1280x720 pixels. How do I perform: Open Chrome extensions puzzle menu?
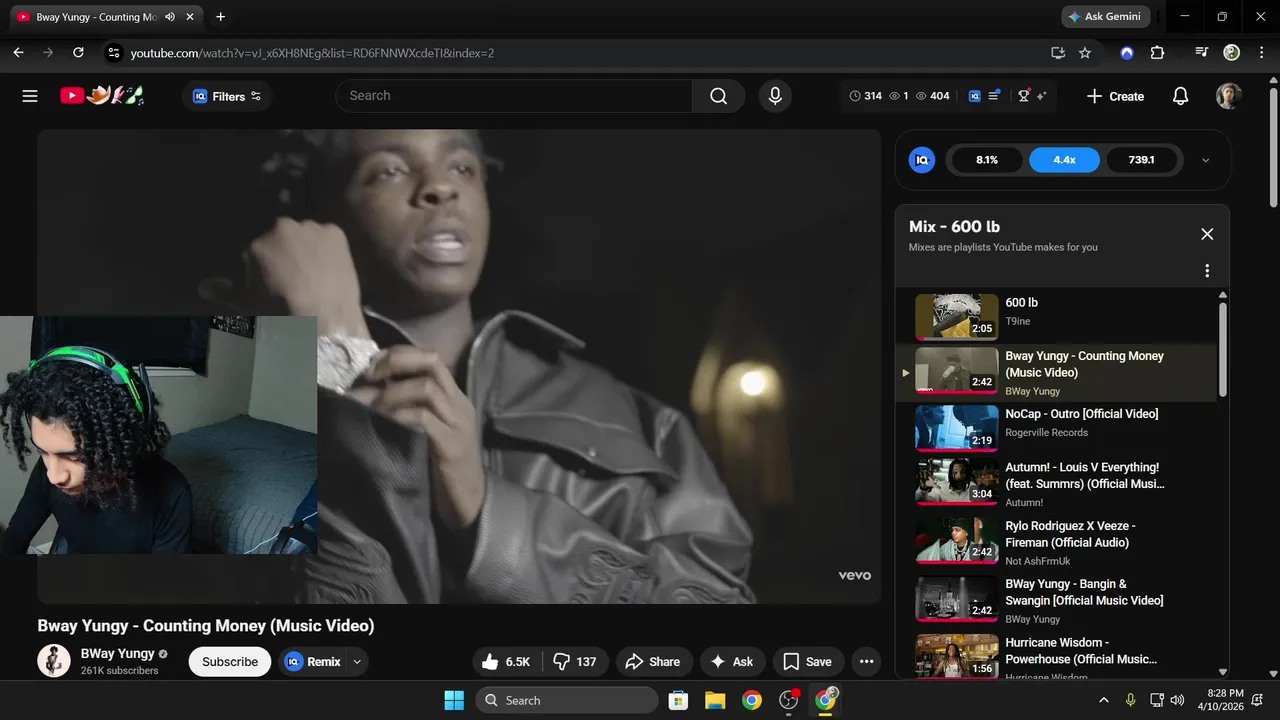coord(1158,53)
